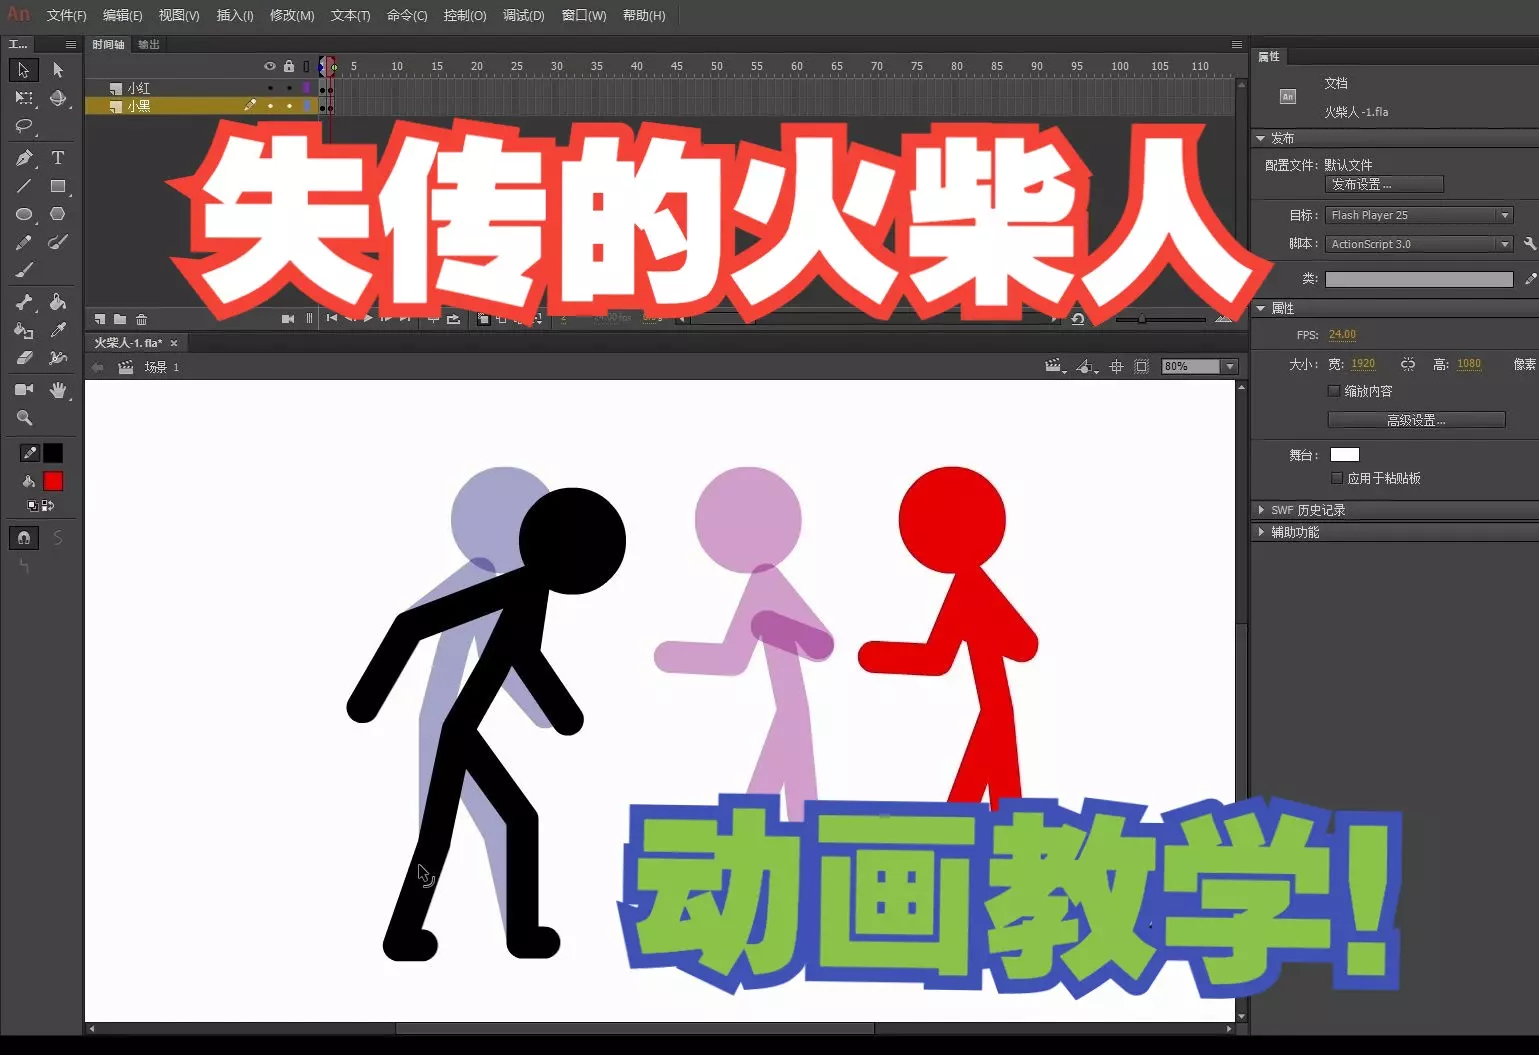Select the Eraser tool

point(24,358)
